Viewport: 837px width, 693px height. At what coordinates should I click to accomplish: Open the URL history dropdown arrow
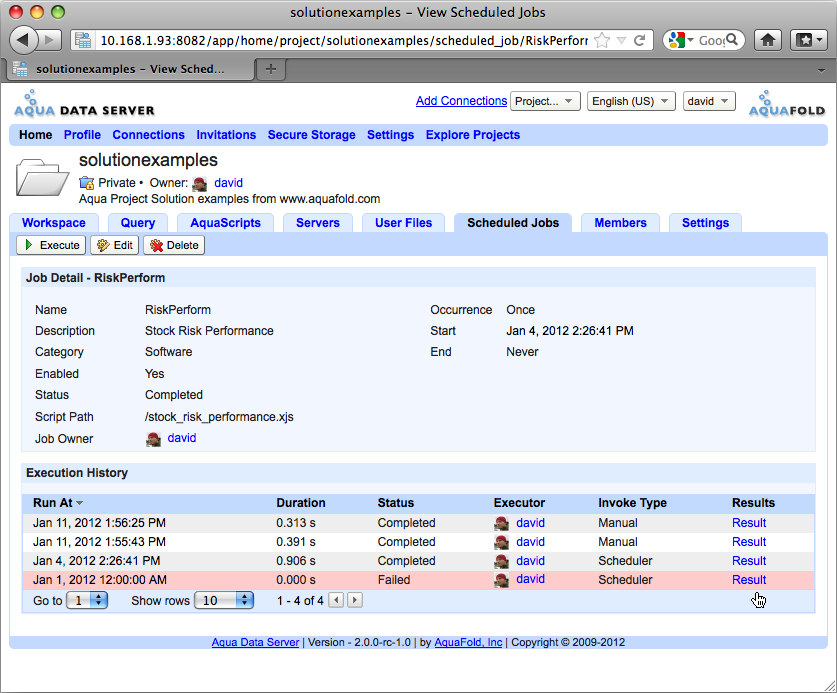pos(621,40)
